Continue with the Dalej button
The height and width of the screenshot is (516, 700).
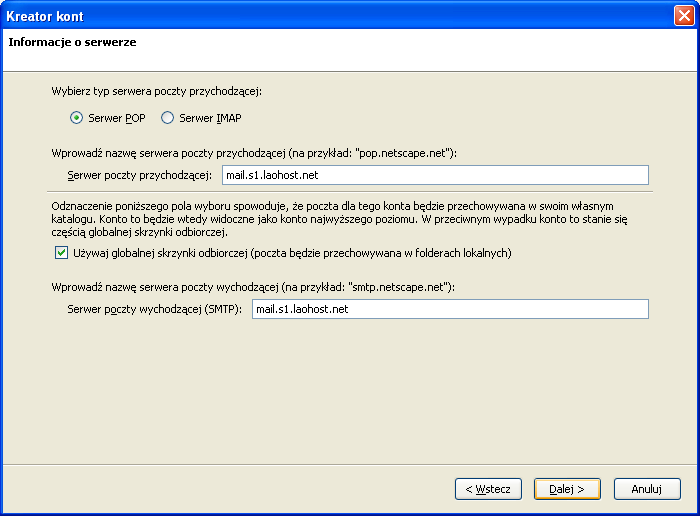pos(567,489)
